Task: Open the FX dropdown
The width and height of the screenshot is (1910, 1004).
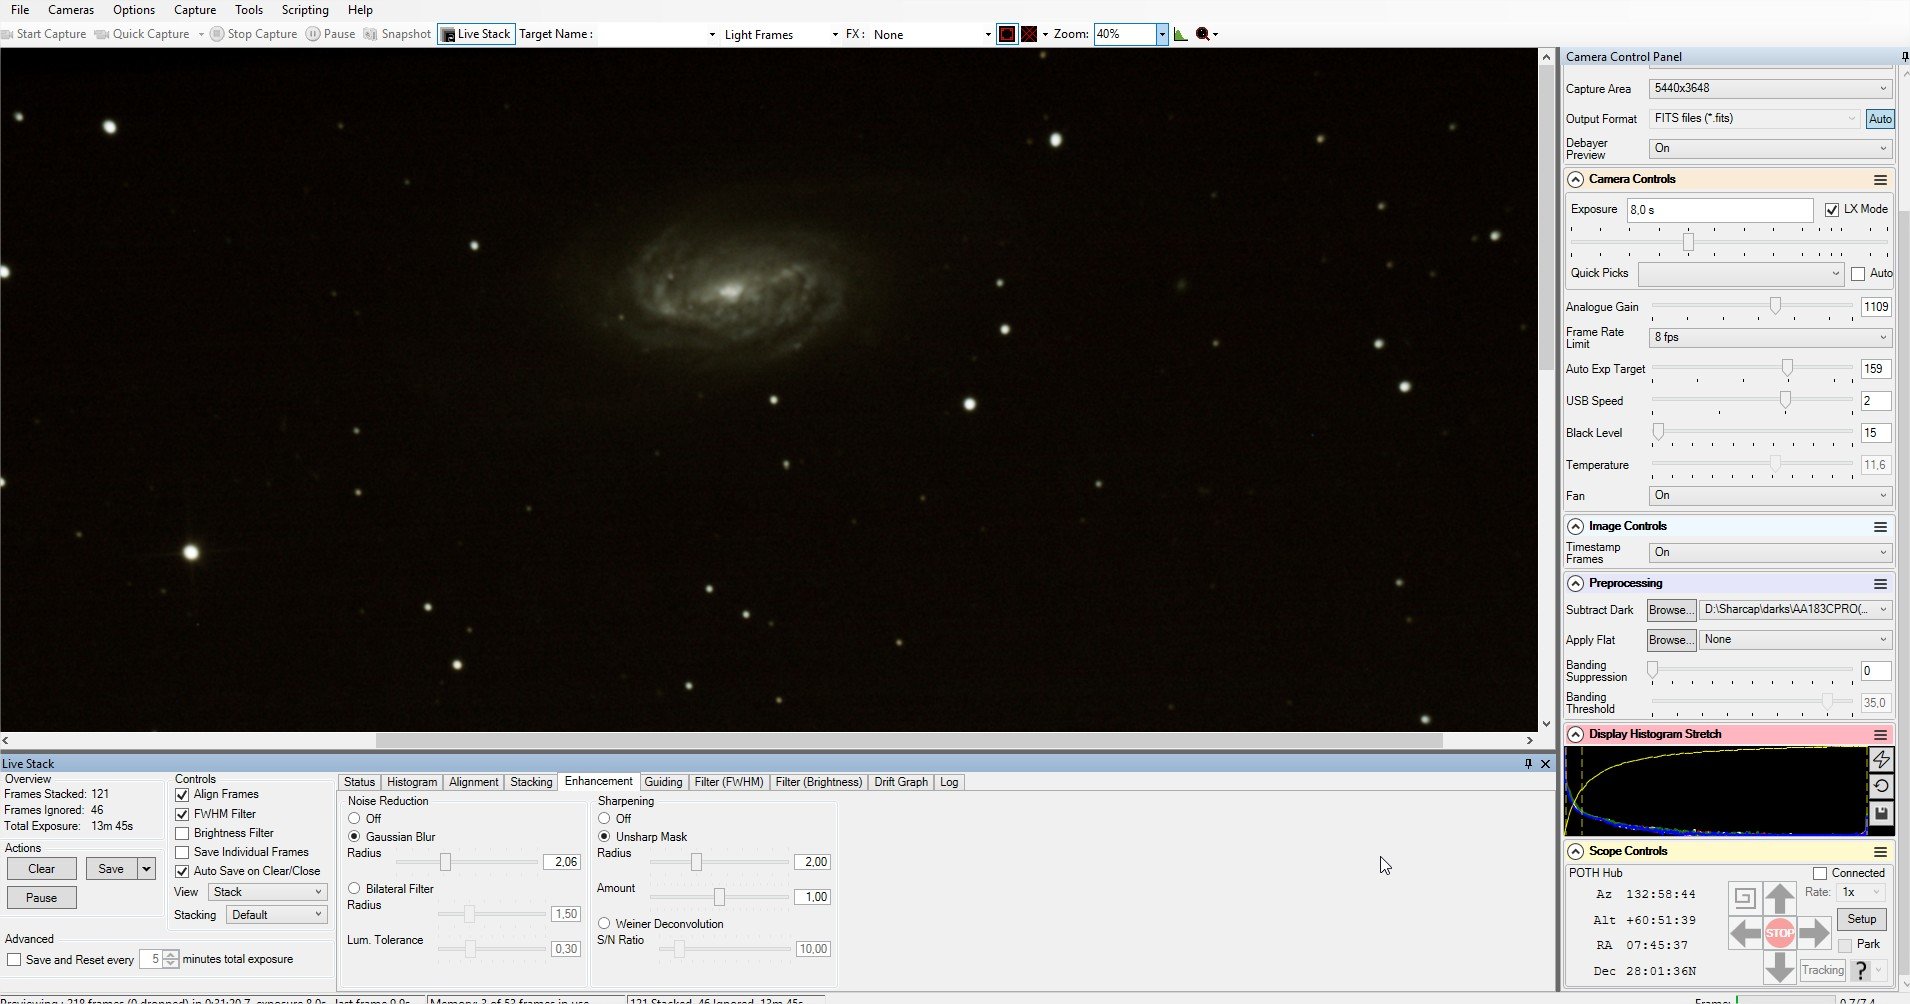Action: click(x=931, y=34)
